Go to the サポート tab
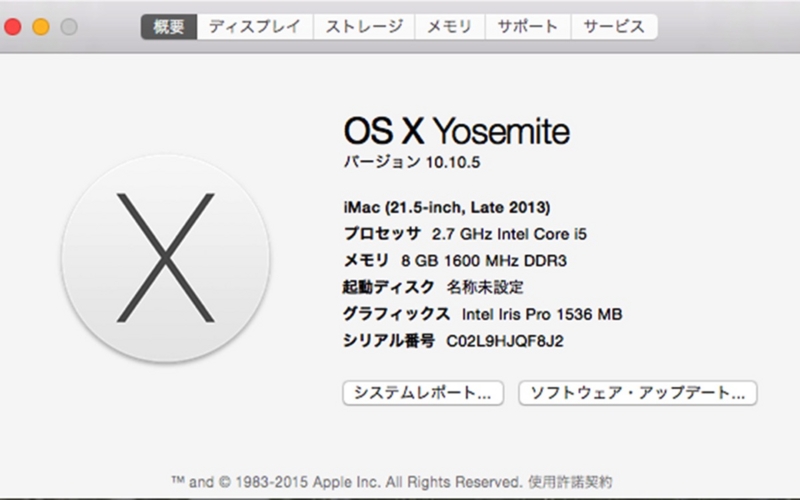The height and width of the screenshot is (500, 800). pos(528,27)
